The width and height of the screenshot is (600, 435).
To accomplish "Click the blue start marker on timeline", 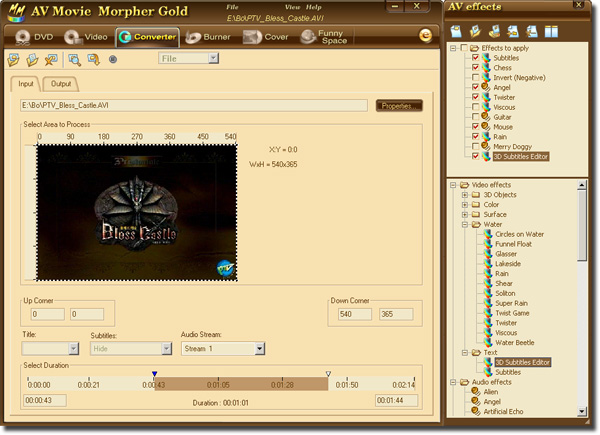I will point(155,374).
